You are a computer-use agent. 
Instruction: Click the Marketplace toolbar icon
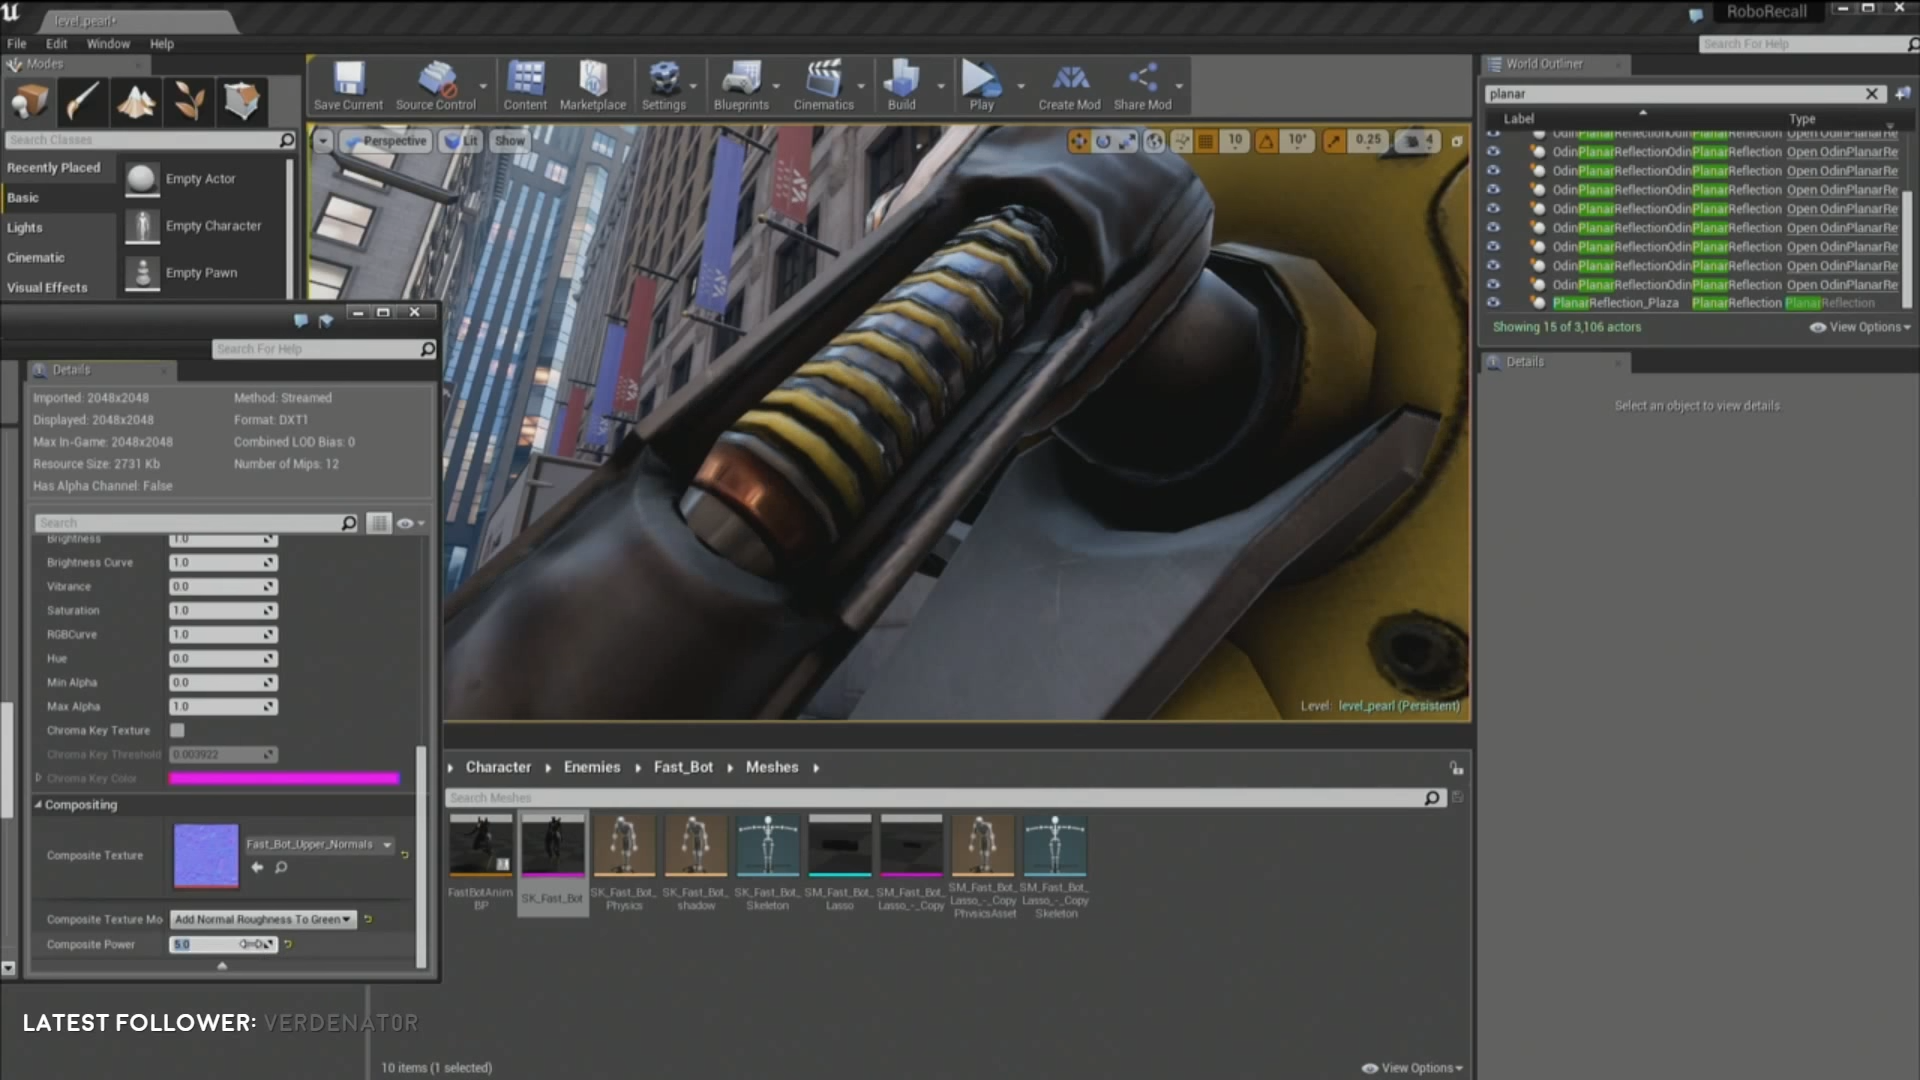(593, 86)
